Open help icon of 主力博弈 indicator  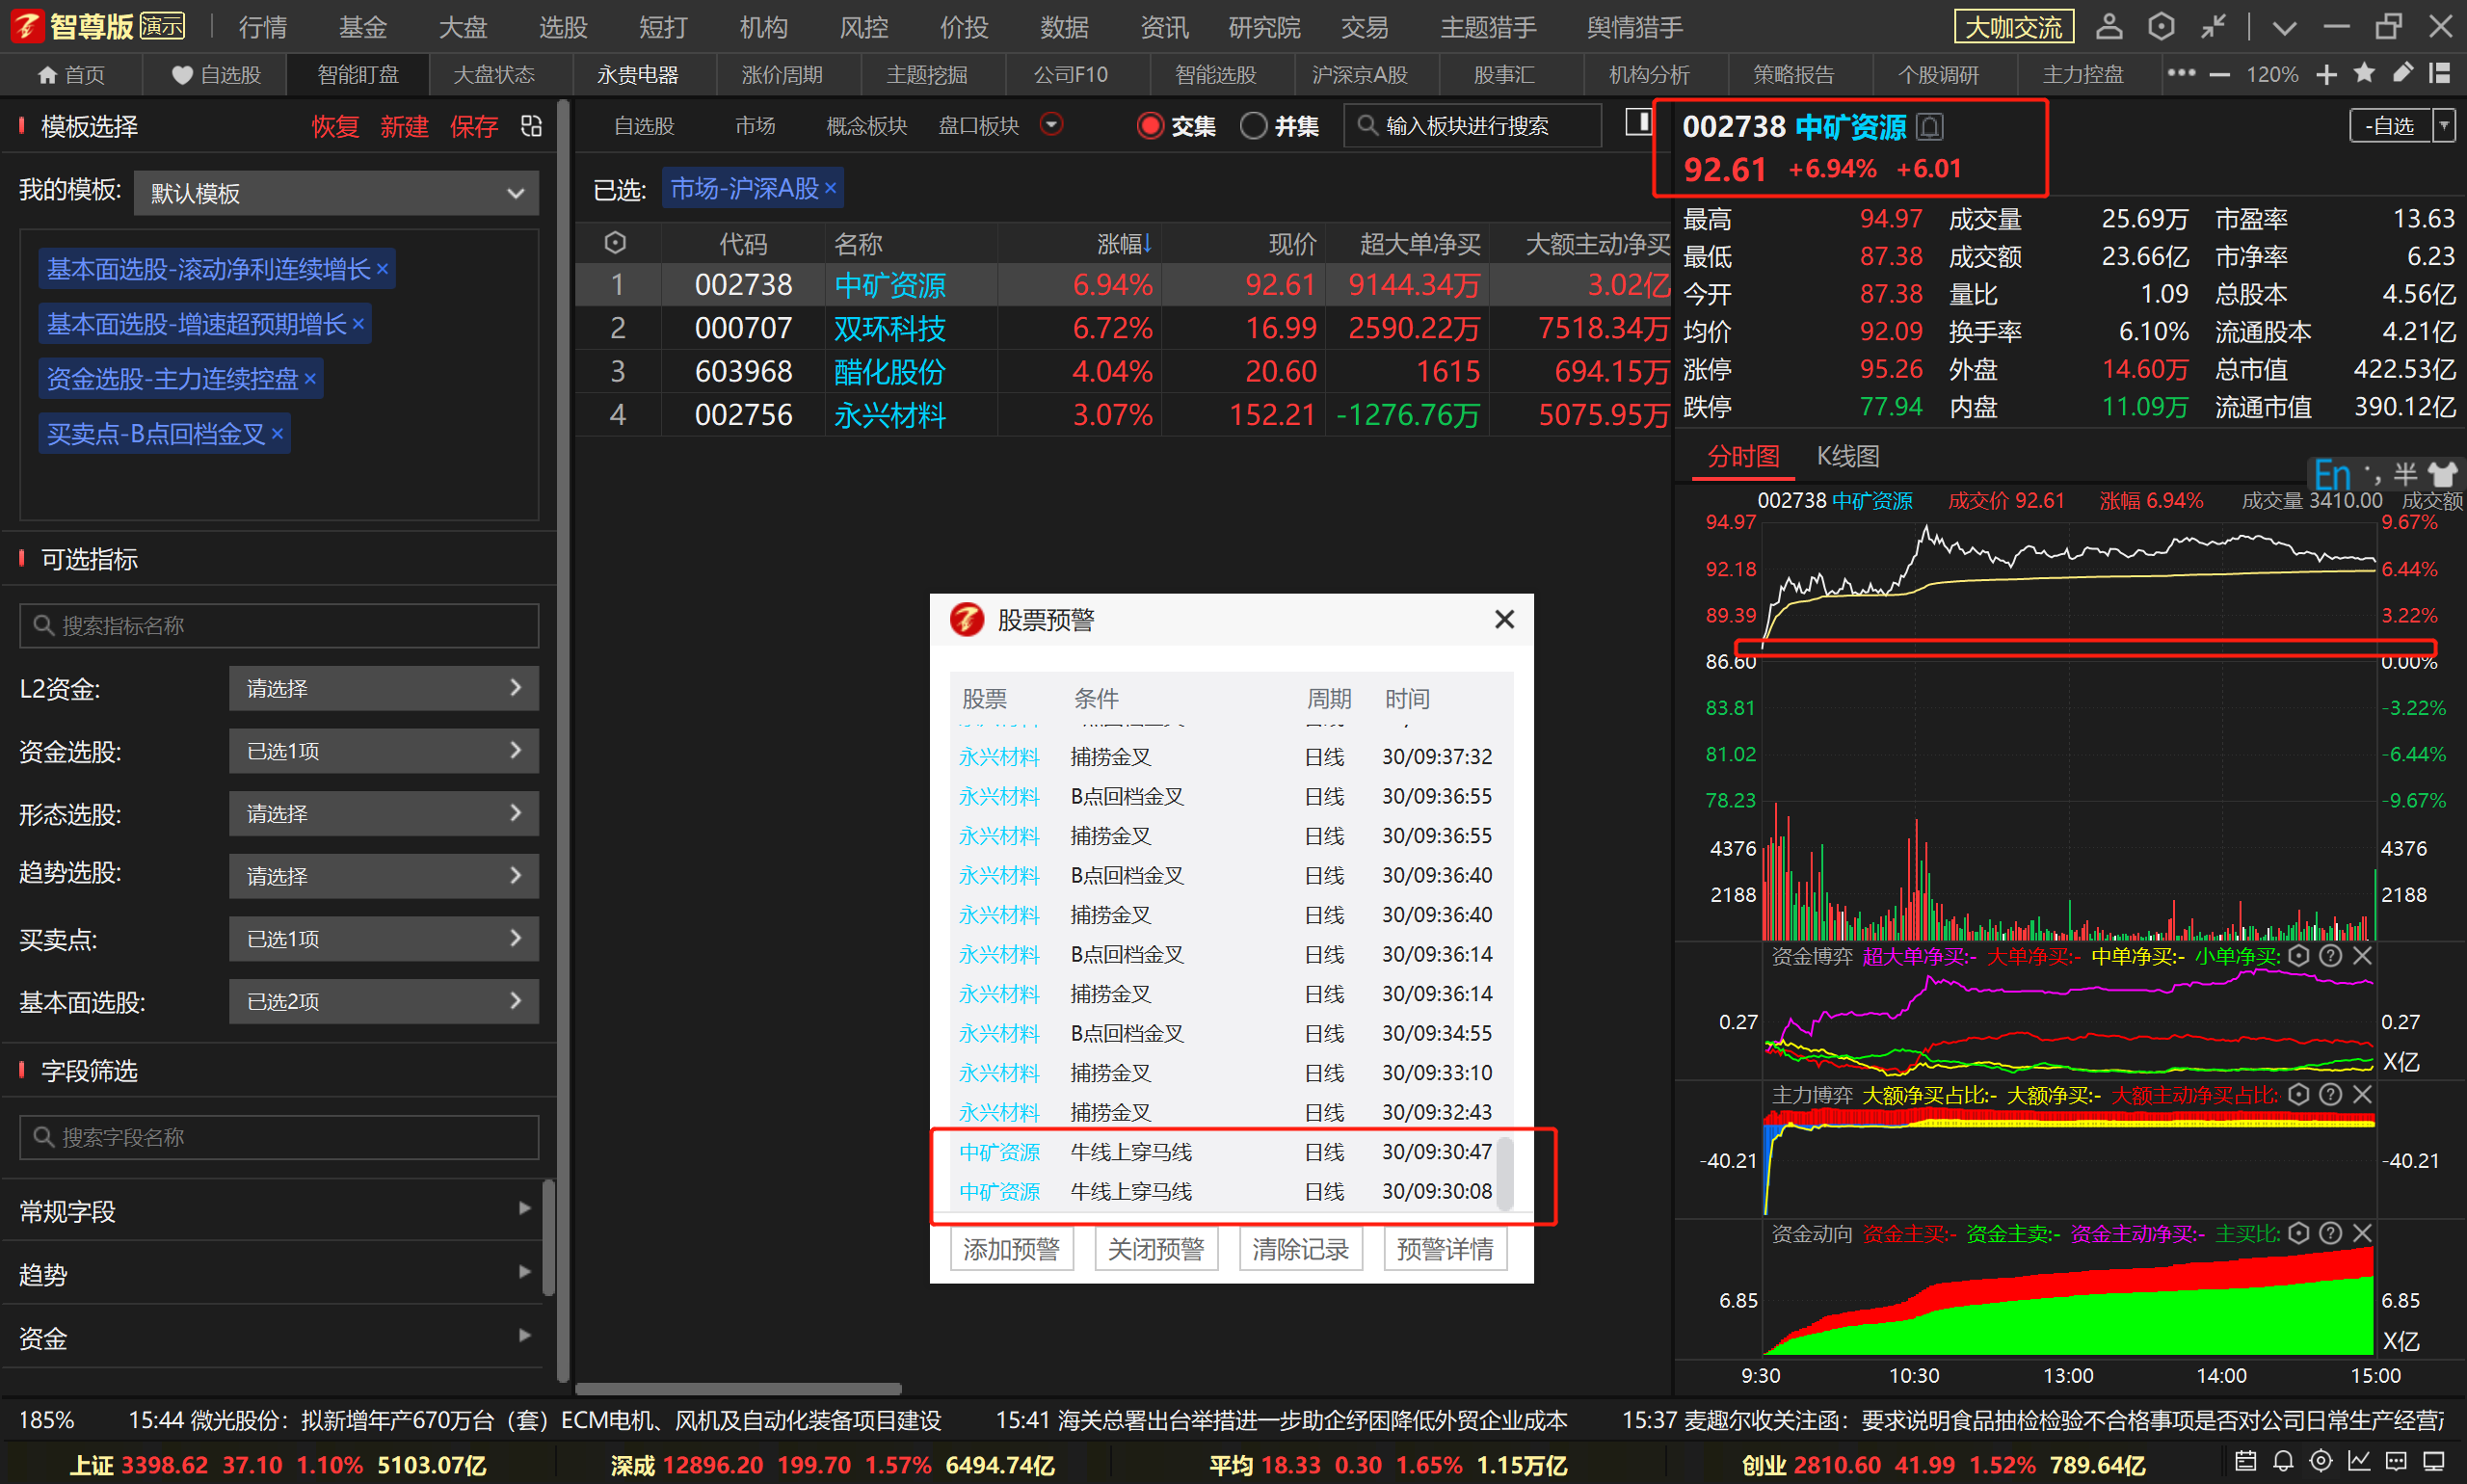pos(2330,1095)
